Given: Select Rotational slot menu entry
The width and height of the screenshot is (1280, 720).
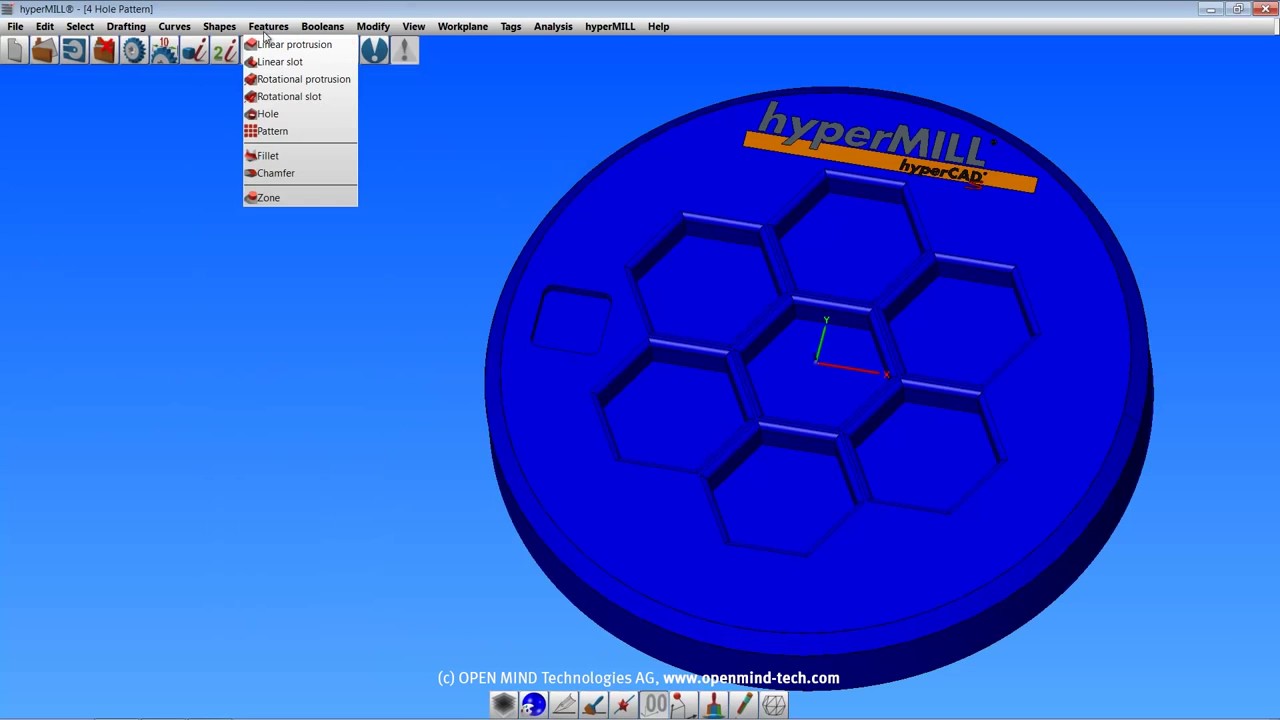Looking at the screenshot, I should click(299, 97).
